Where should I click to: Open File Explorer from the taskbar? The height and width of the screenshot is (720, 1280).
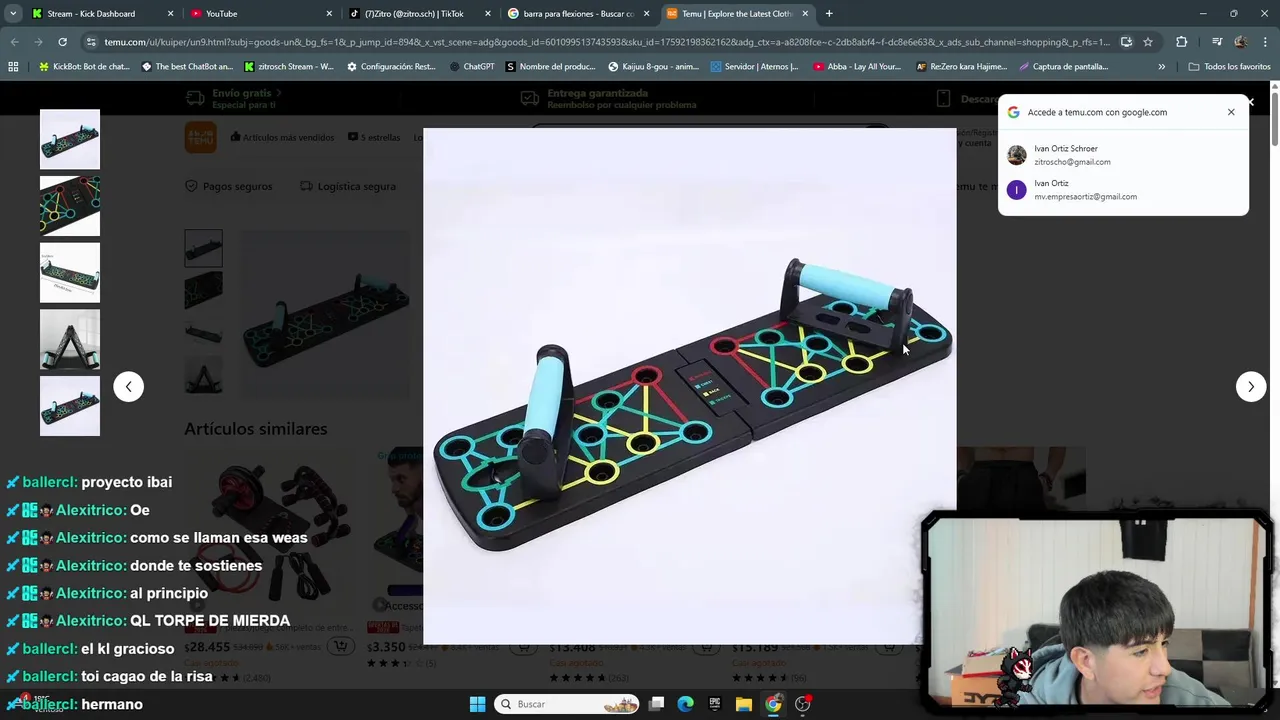744,704
